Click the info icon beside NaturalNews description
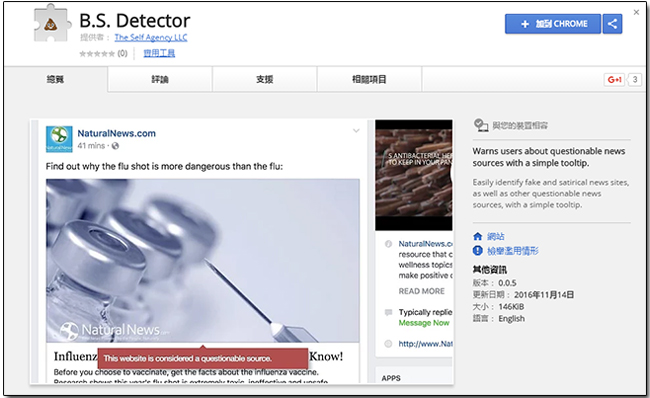This screenshot has height=398, width=650. 388,244
